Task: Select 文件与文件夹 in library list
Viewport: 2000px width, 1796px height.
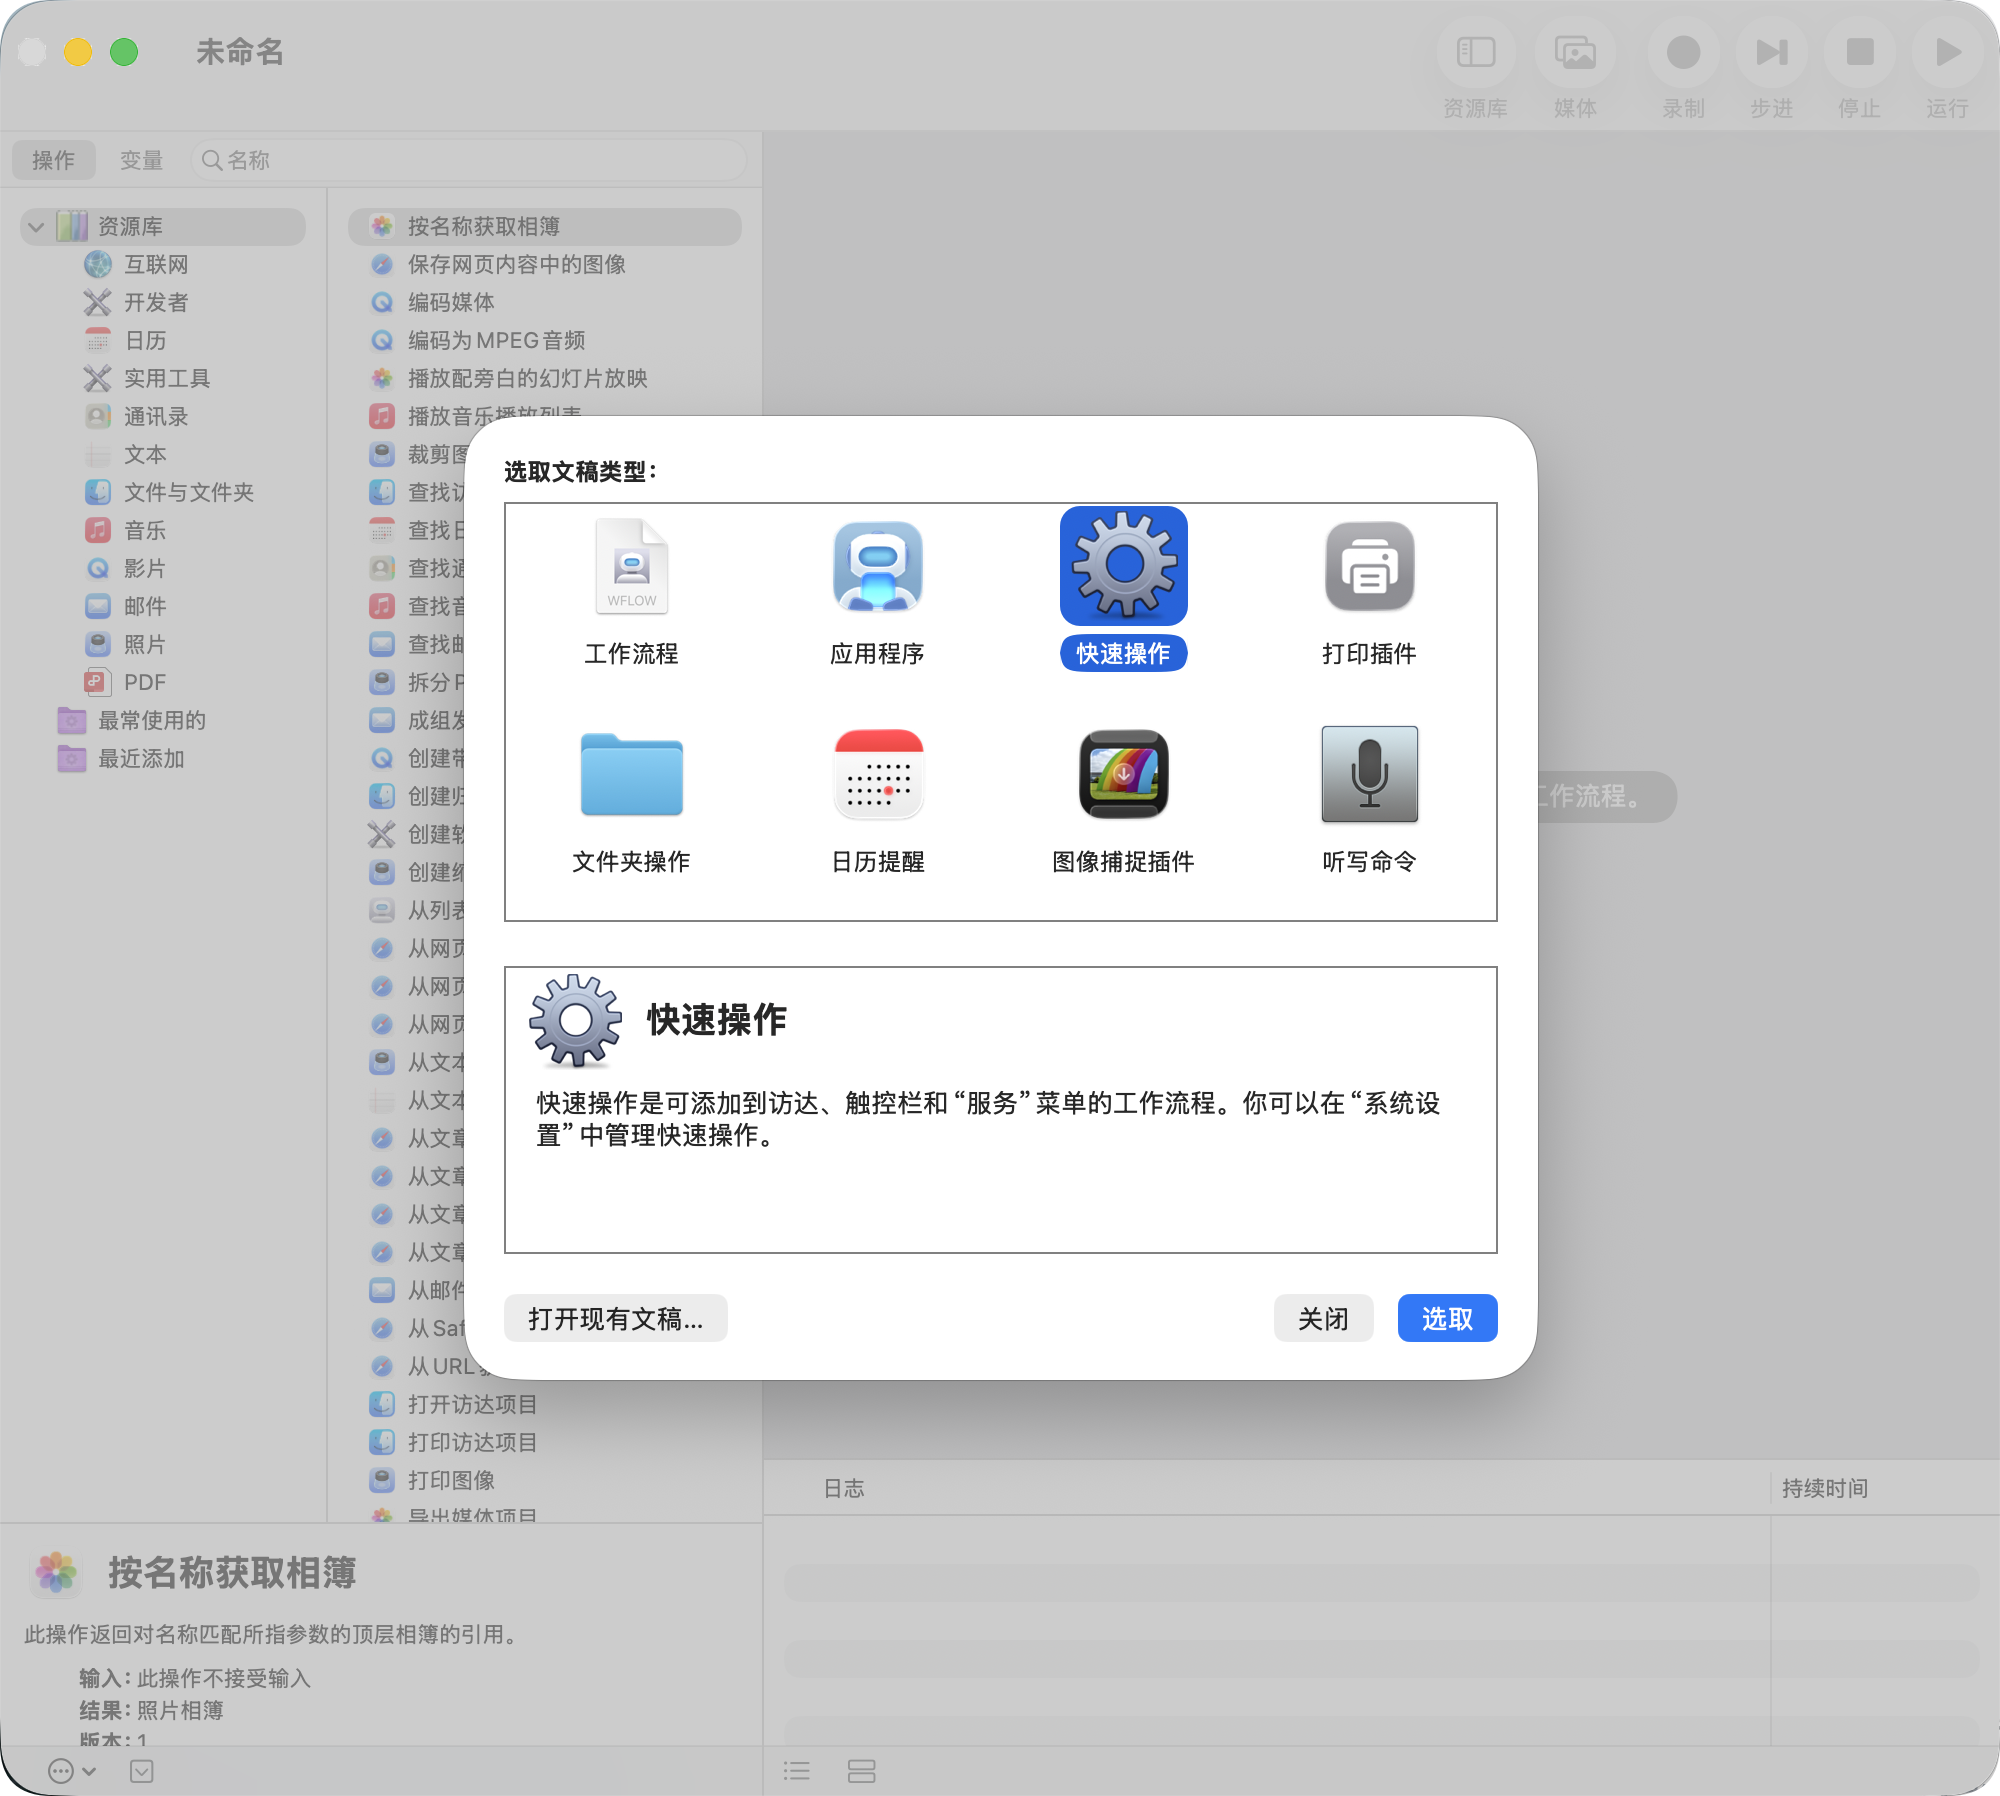Action: point(188,492)
